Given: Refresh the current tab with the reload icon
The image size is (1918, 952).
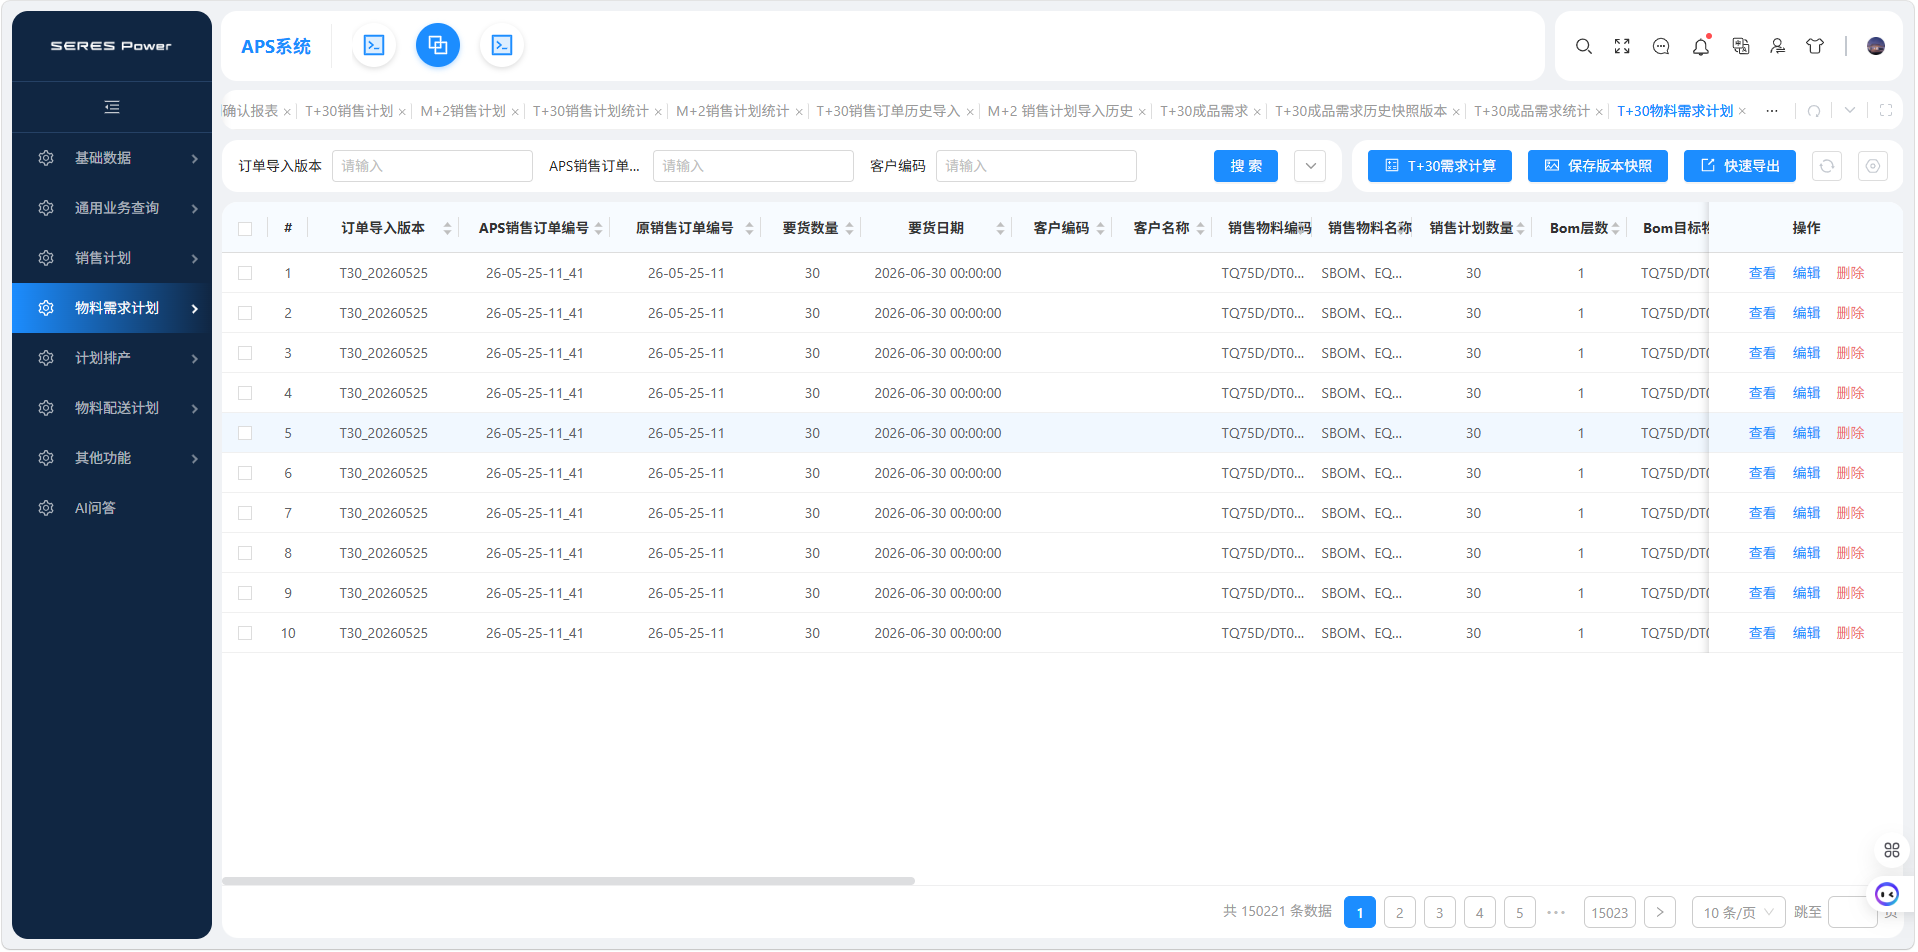Looking at the screenshot, I should pos(1814,111).
